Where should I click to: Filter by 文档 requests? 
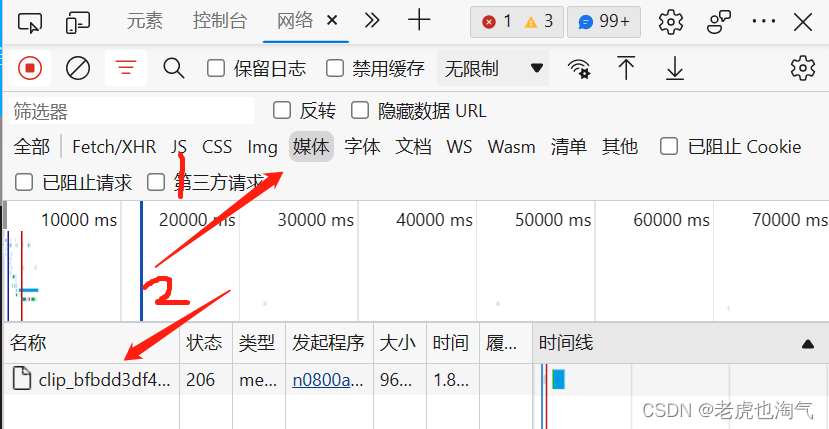(413, 147)
